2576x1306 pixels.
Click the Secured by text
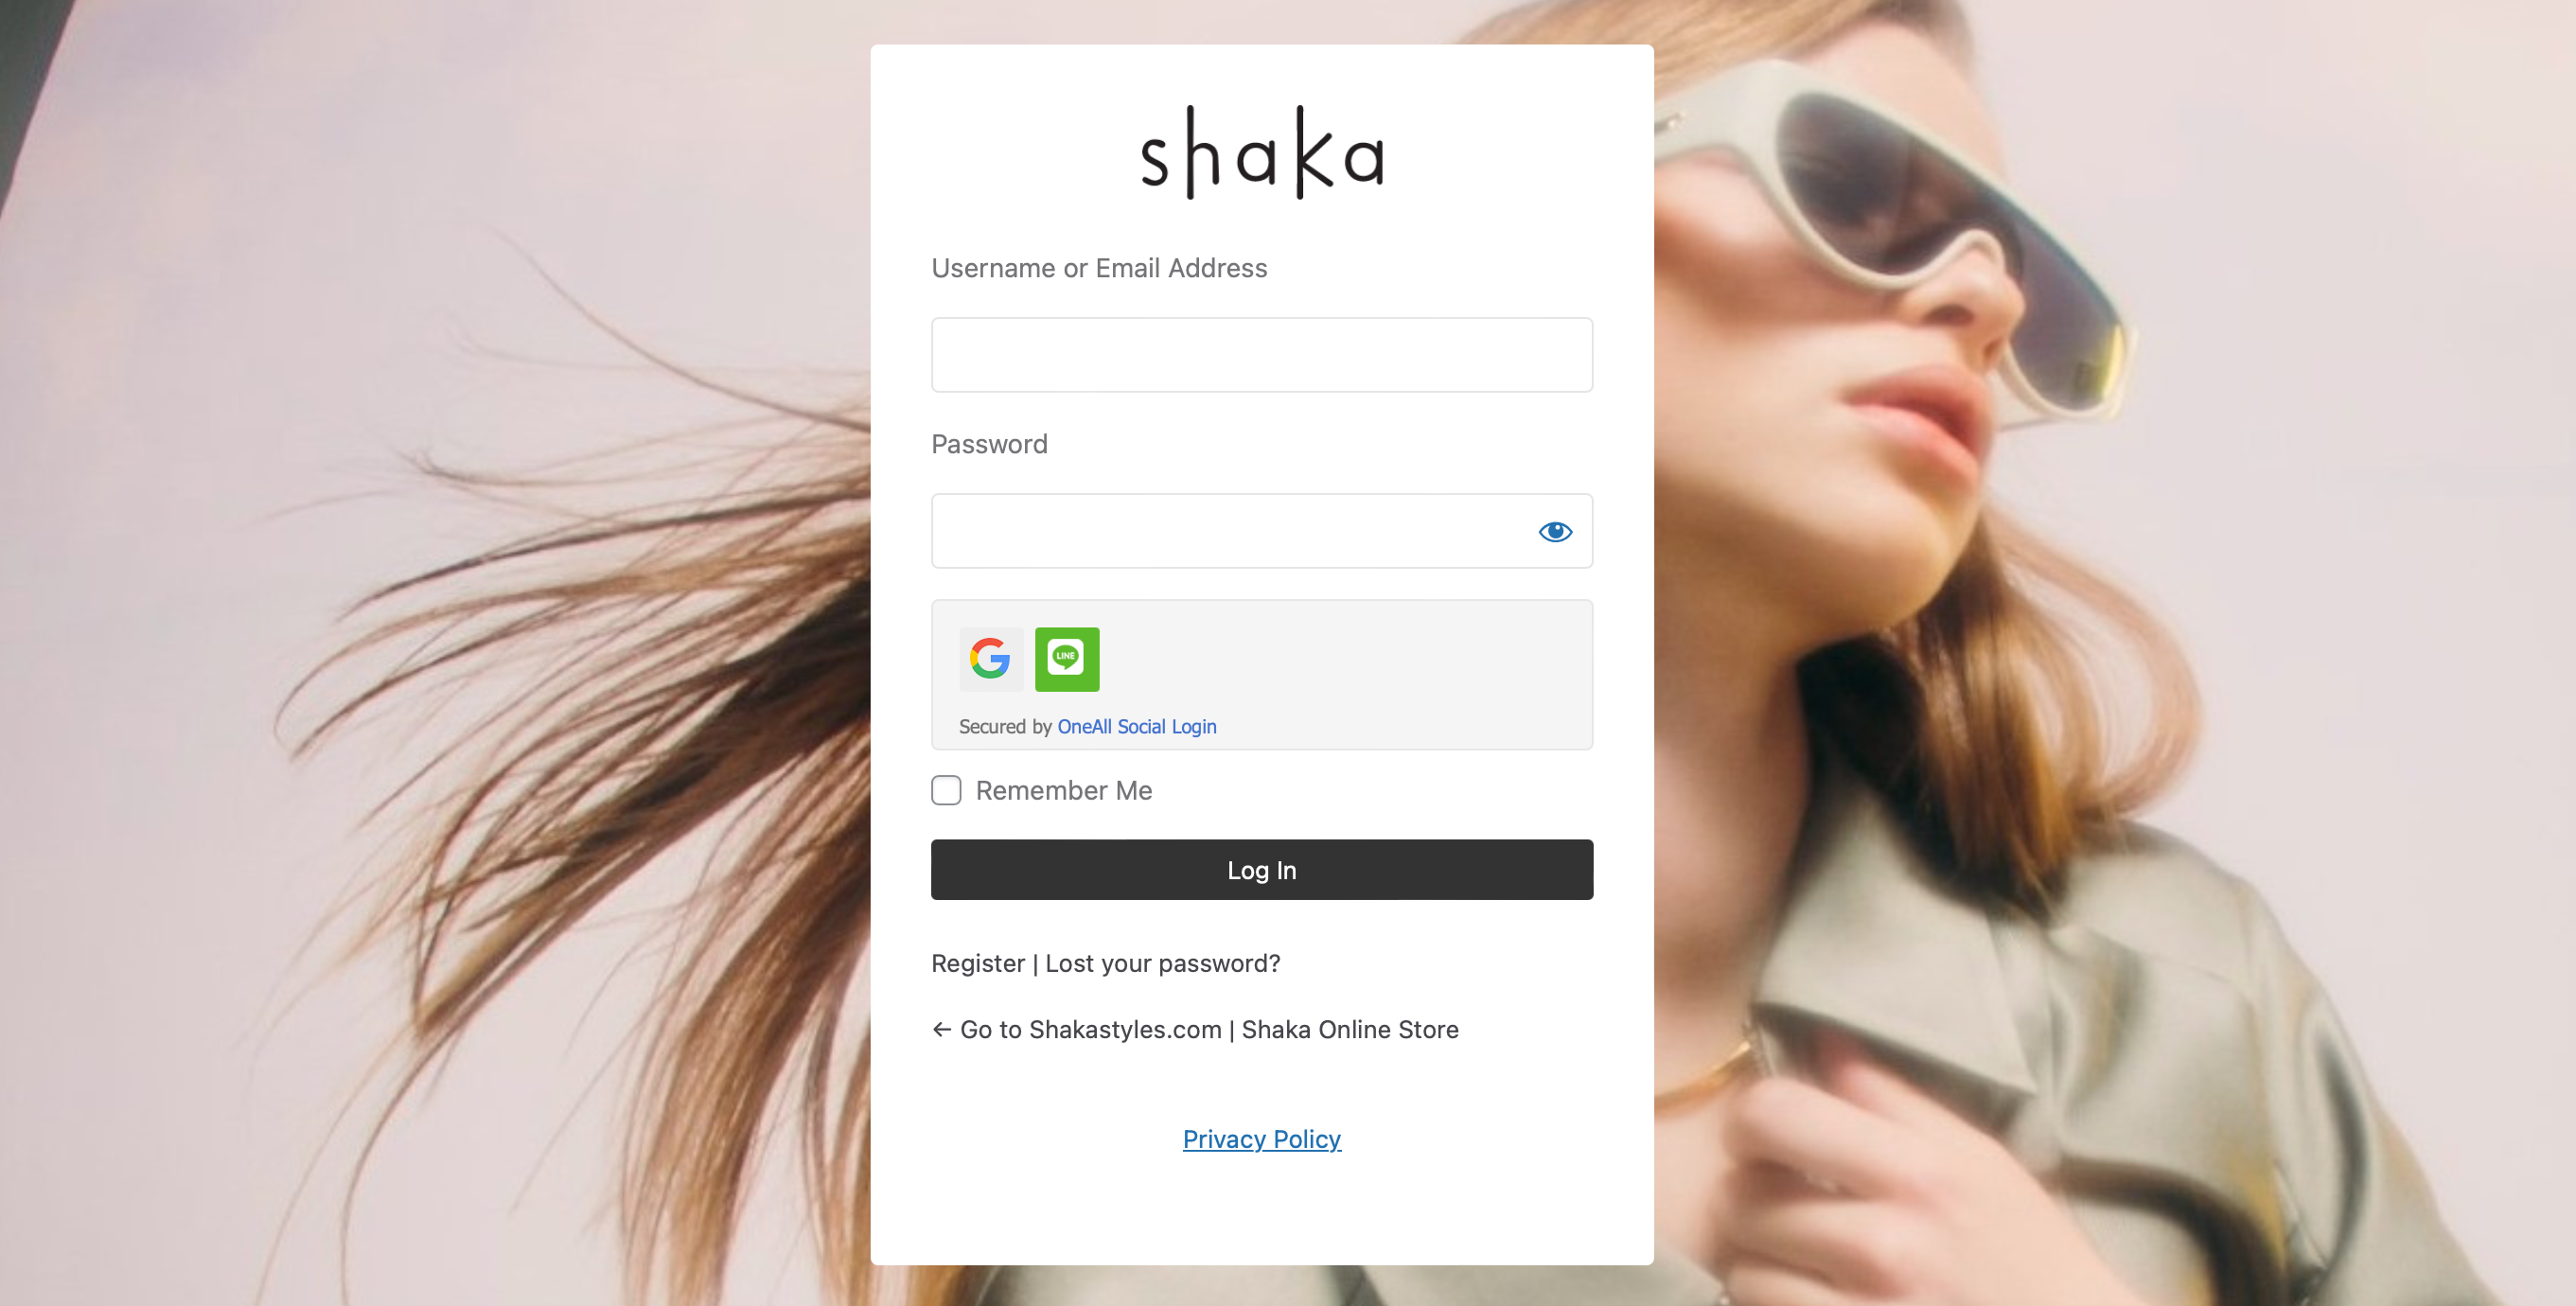[x=1005, y=727]
